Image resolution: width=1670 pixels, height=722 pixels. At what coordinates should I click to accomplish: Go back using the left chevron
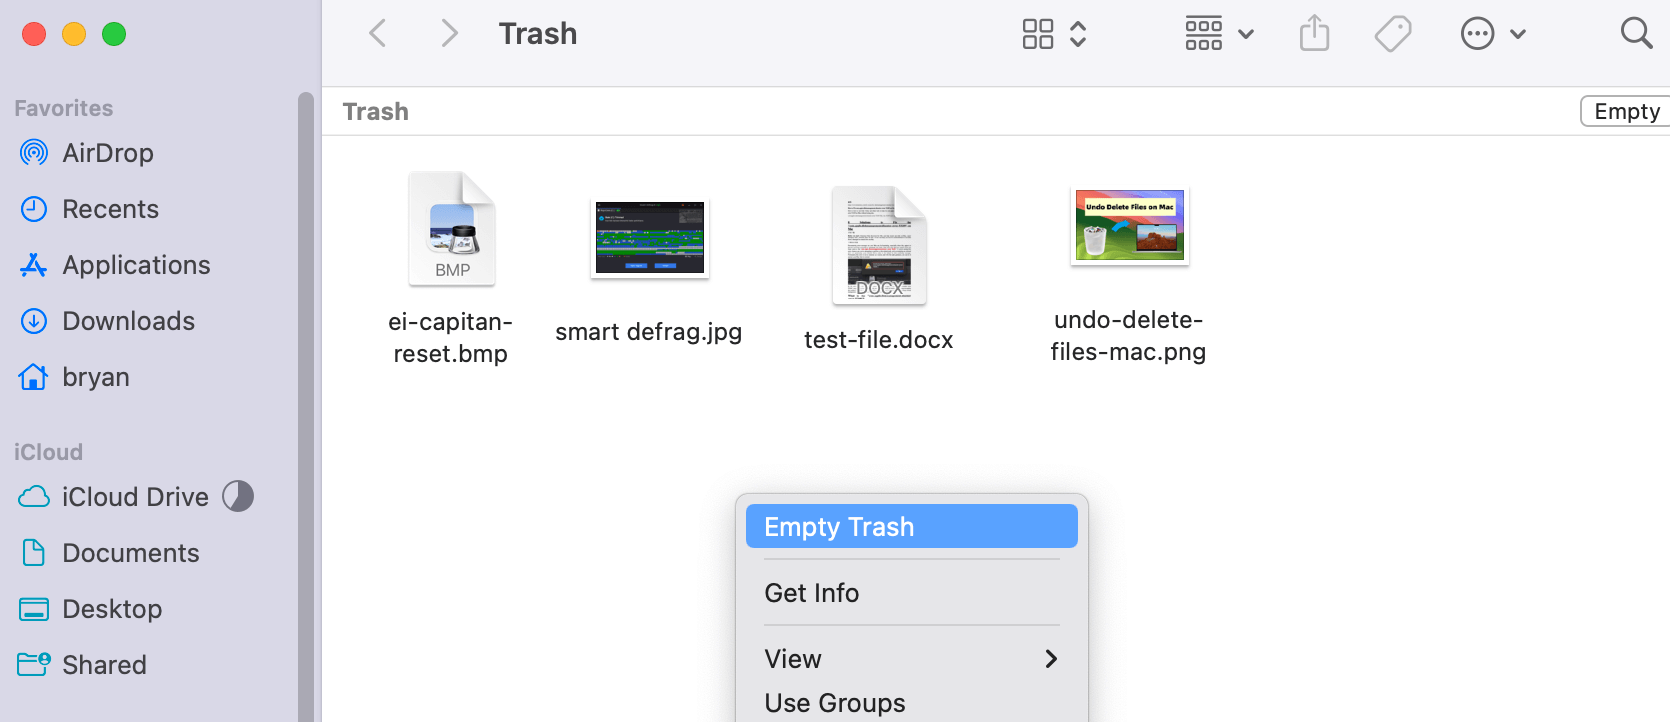[x=377, y=34]
